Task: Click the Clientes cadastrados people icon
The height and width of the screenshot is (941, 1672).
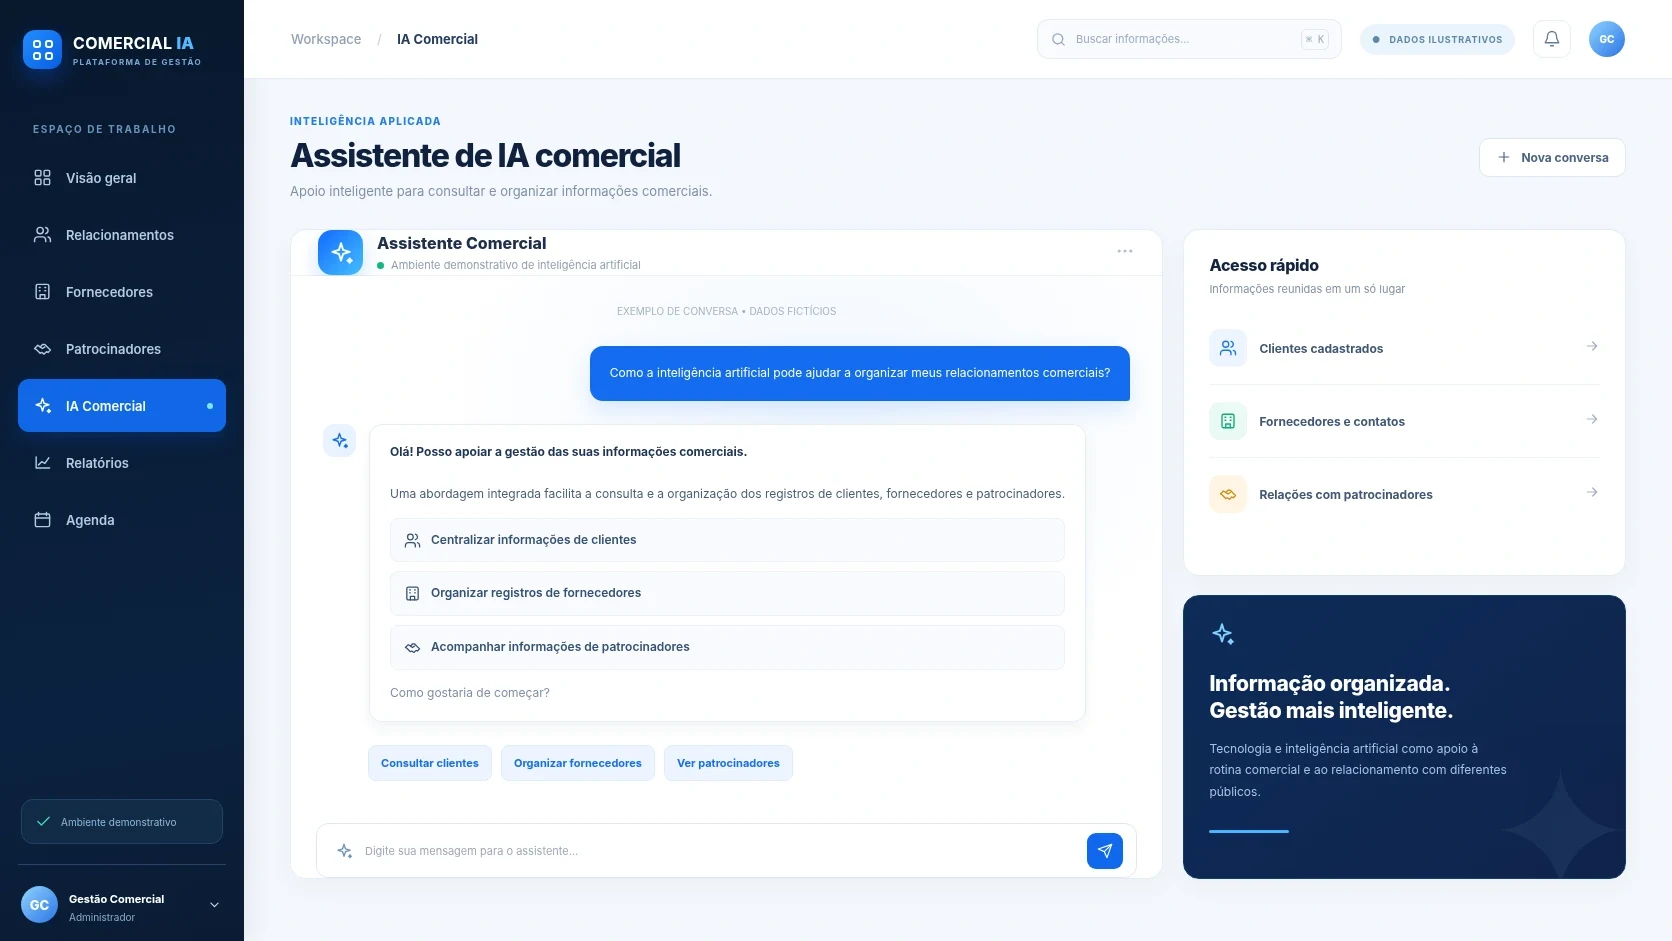Action: pos(1228,348)
